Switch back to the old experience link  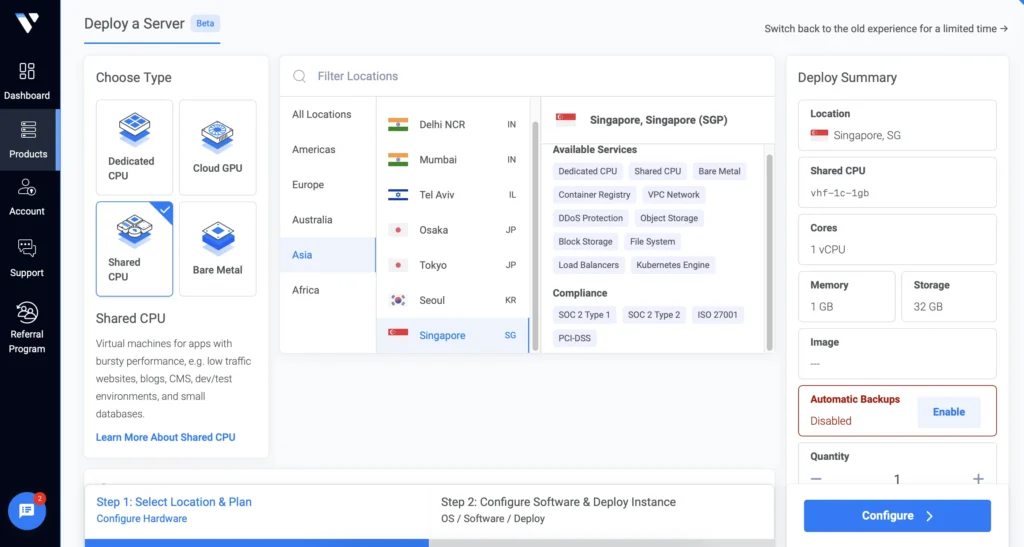coord(886,29)
